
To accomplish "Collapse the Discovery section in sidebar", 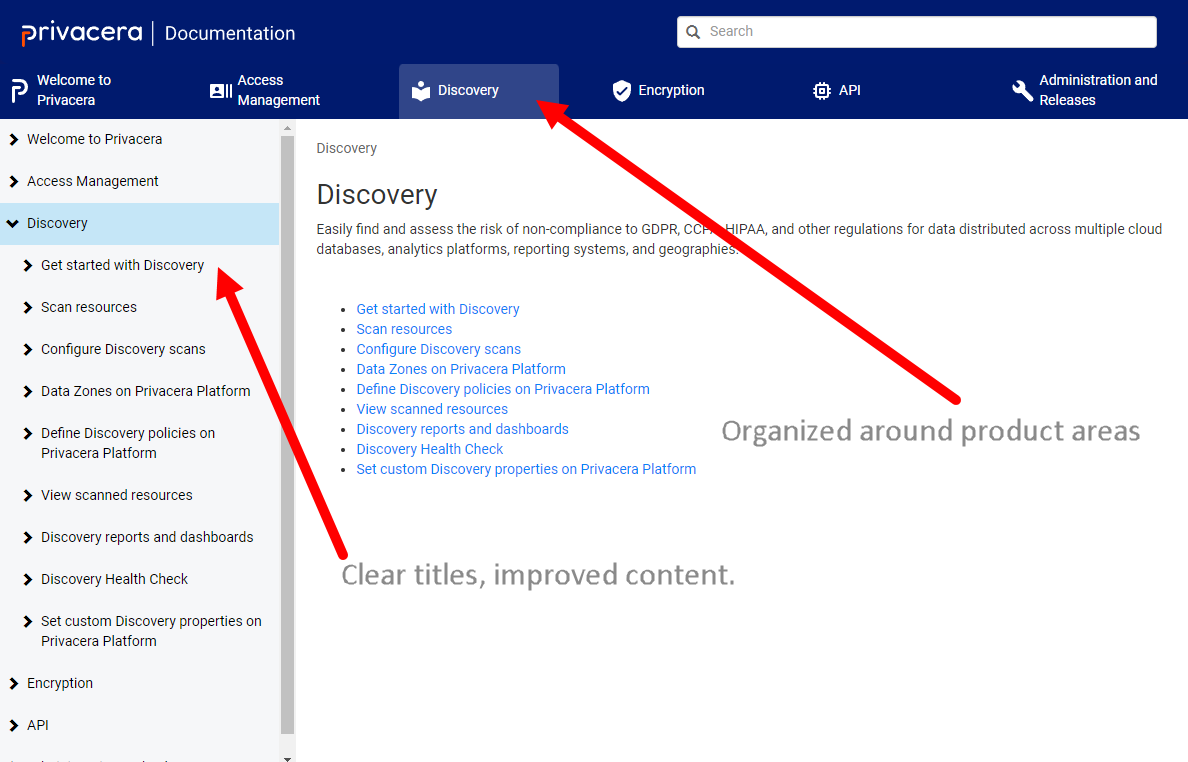I will coord(13,224).
